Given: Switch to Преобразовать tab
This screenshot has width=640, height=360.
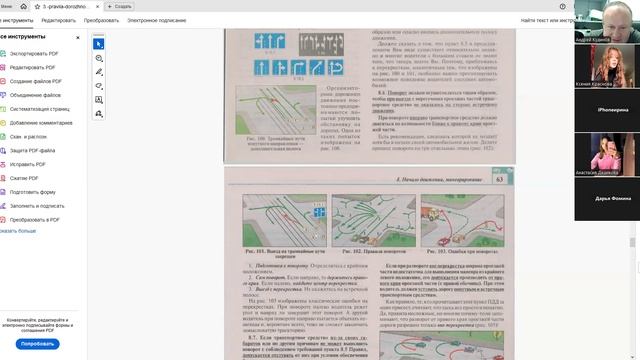Looking at the screenshot, I should (x=101, y=20).
